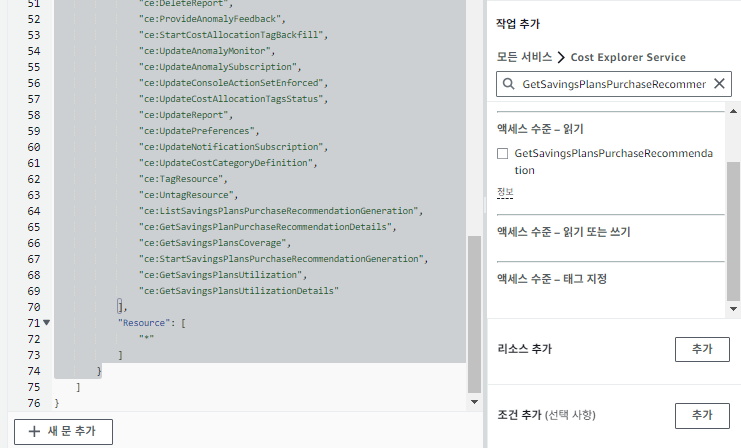Open the 정보 link under the action
Viewport: 741px width, 448px height.
click(505, 192)
